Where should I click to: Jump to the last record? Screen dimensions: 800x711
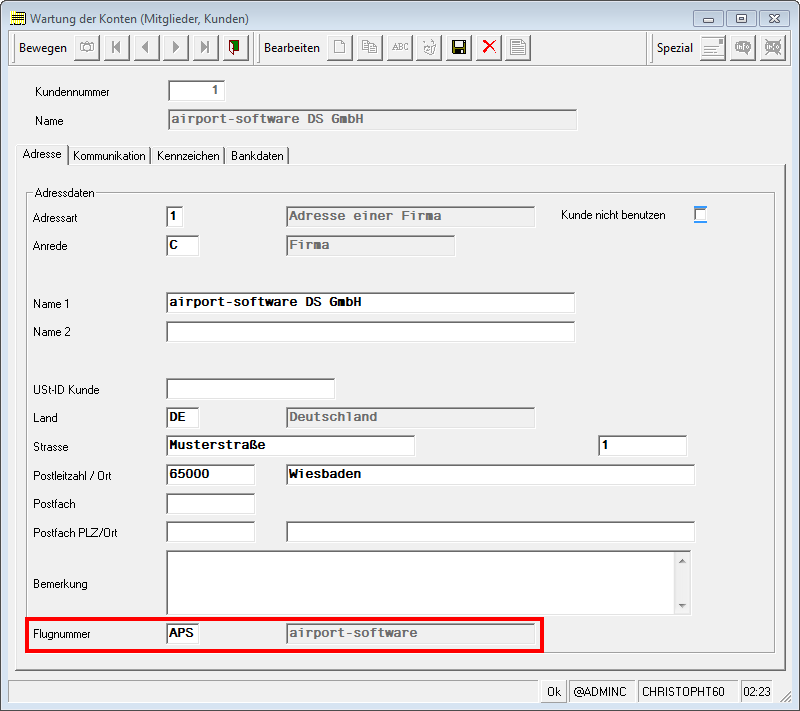tap(205, 48)
